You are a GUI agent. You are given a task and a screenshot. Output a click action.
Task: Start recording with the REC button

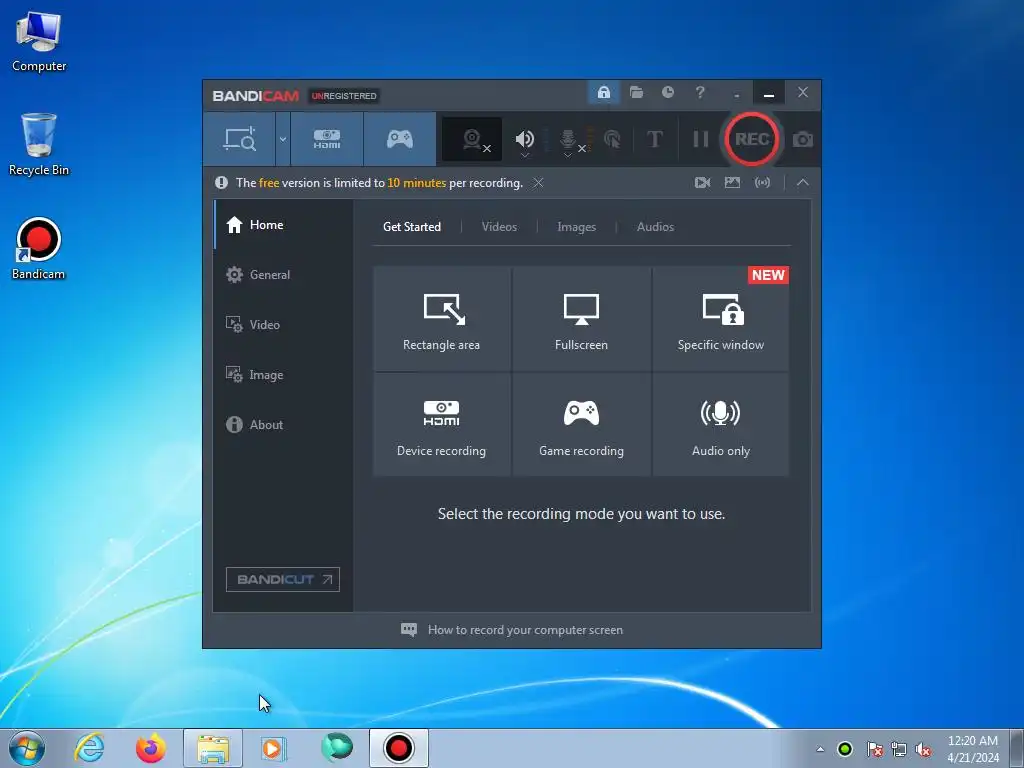752,139
